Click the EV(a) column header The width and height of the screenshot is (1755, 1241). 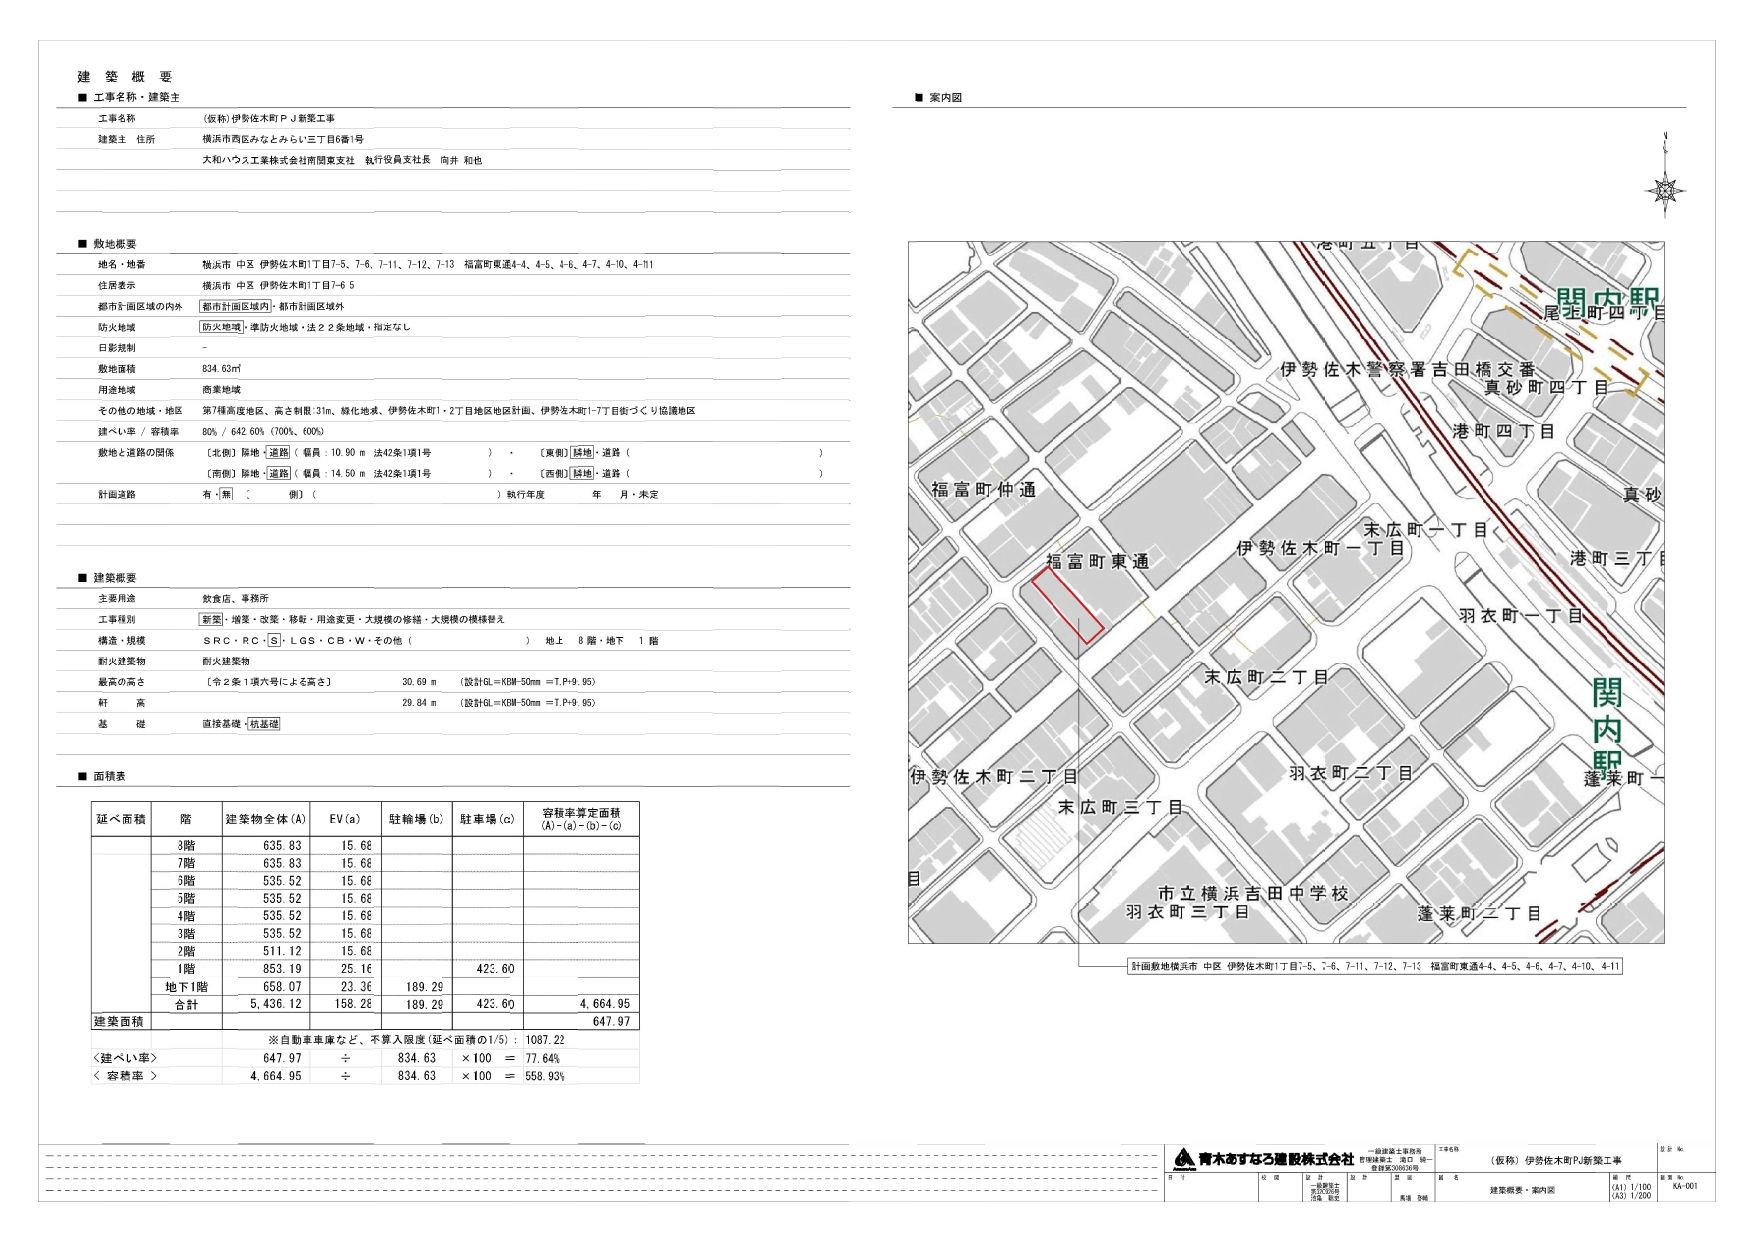pos(345,819)
